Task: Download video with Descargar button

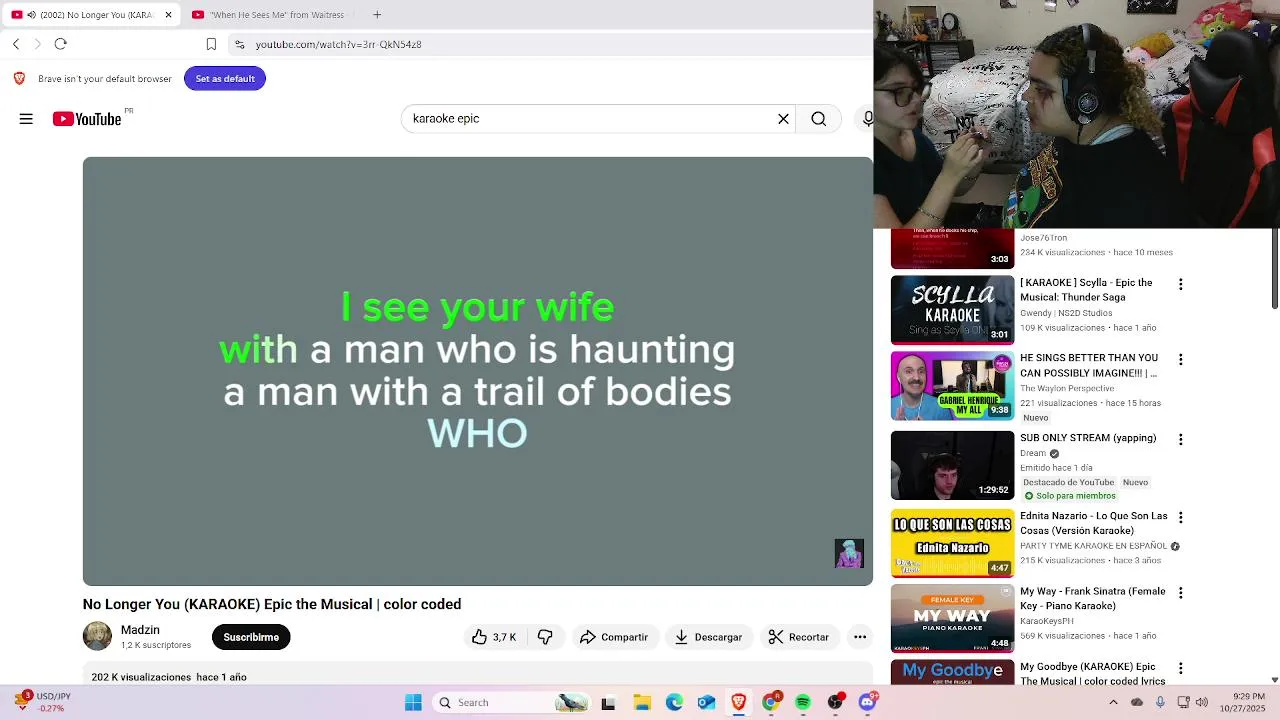Action: 709,637
